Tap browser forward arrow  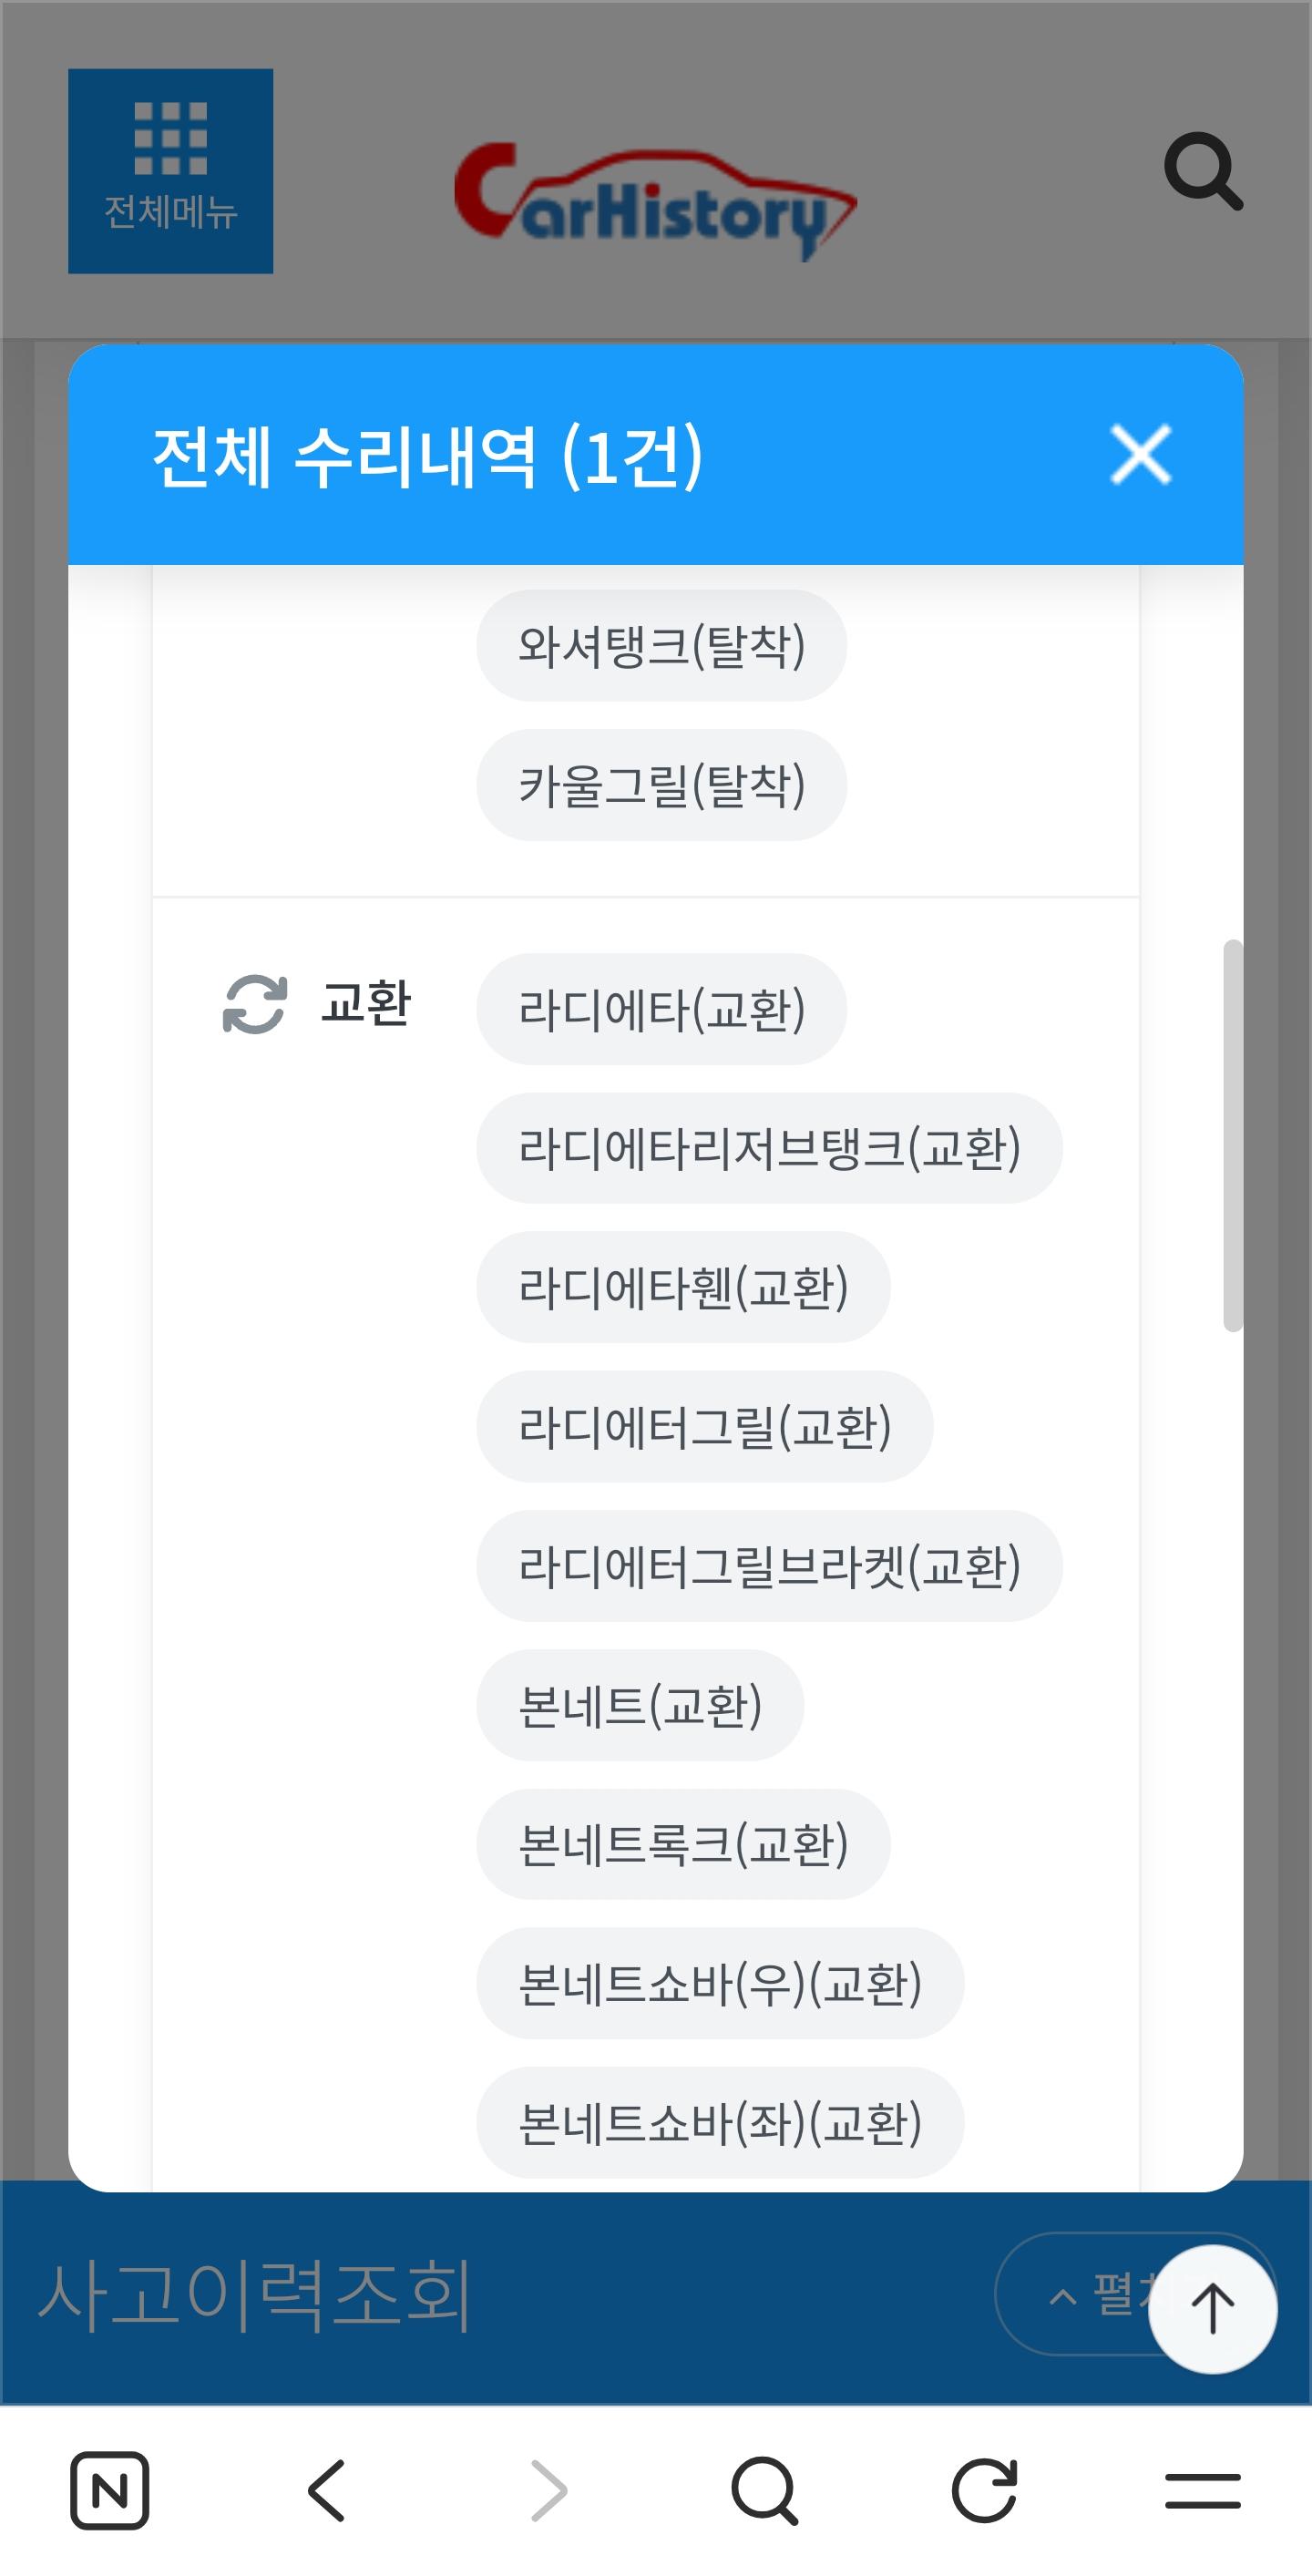(x=547, y=2489)
